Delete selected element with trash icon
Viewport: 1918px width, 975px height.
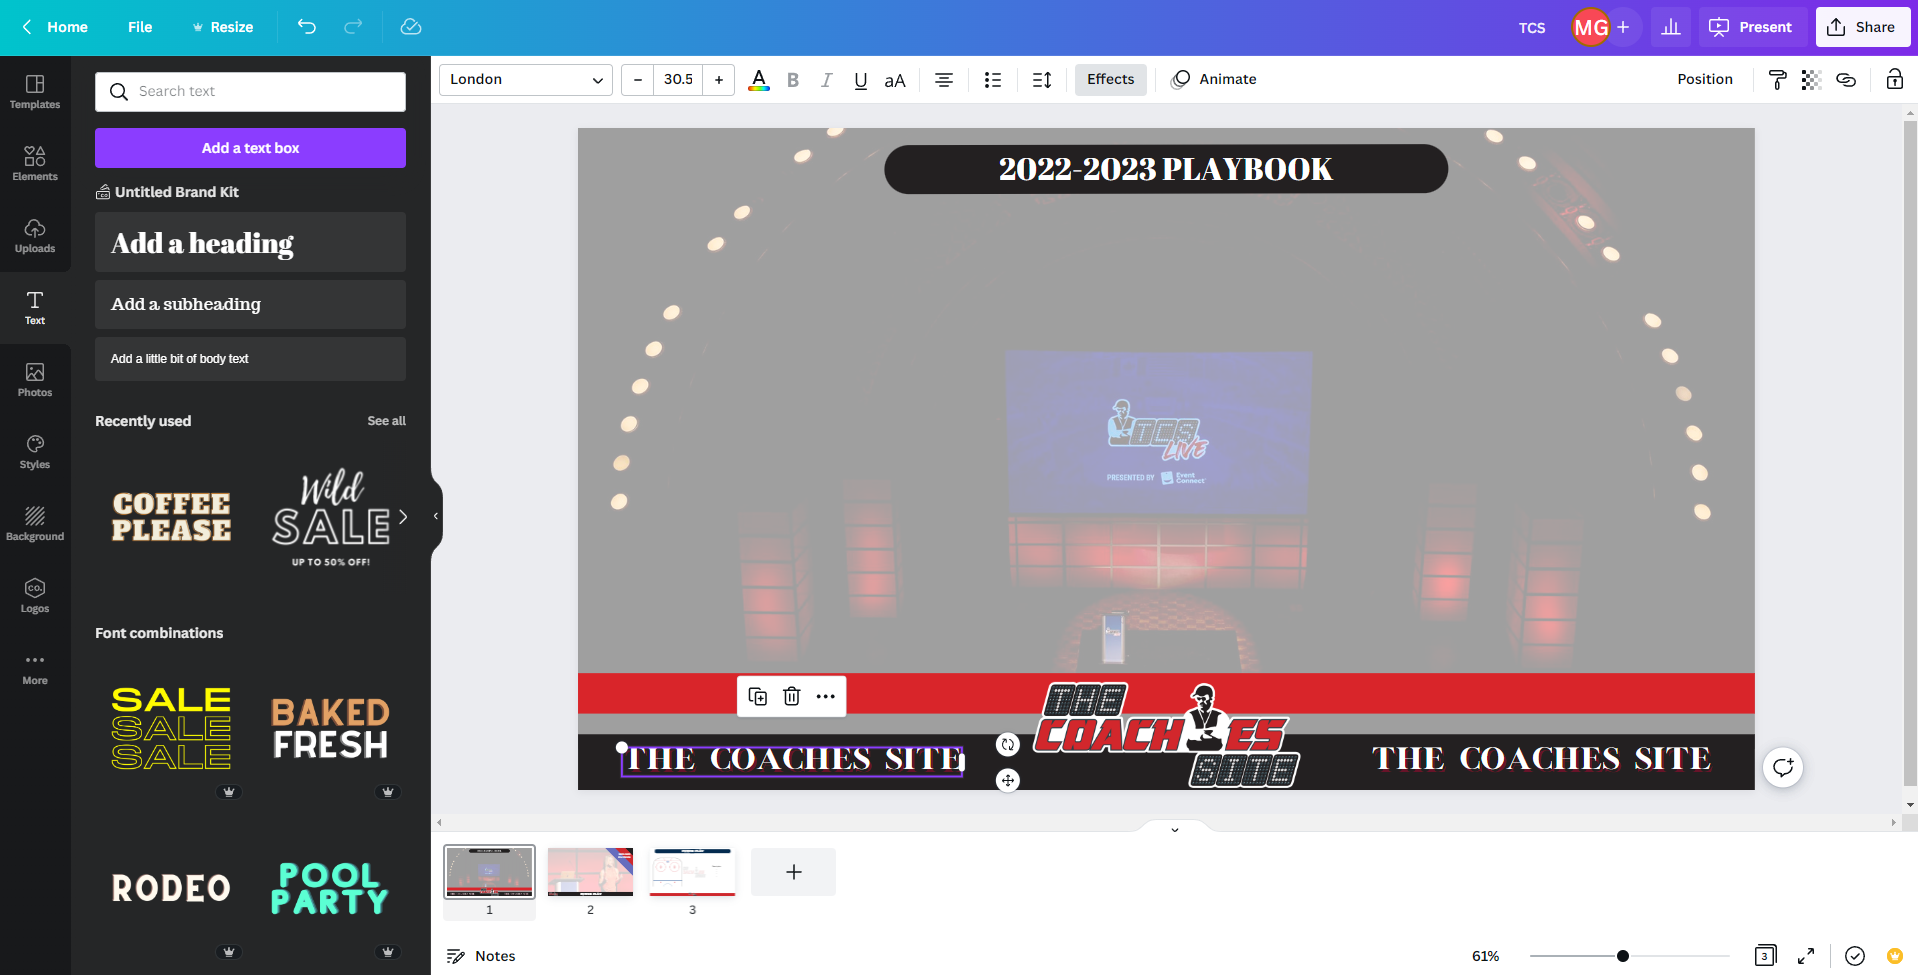[791, 696]
